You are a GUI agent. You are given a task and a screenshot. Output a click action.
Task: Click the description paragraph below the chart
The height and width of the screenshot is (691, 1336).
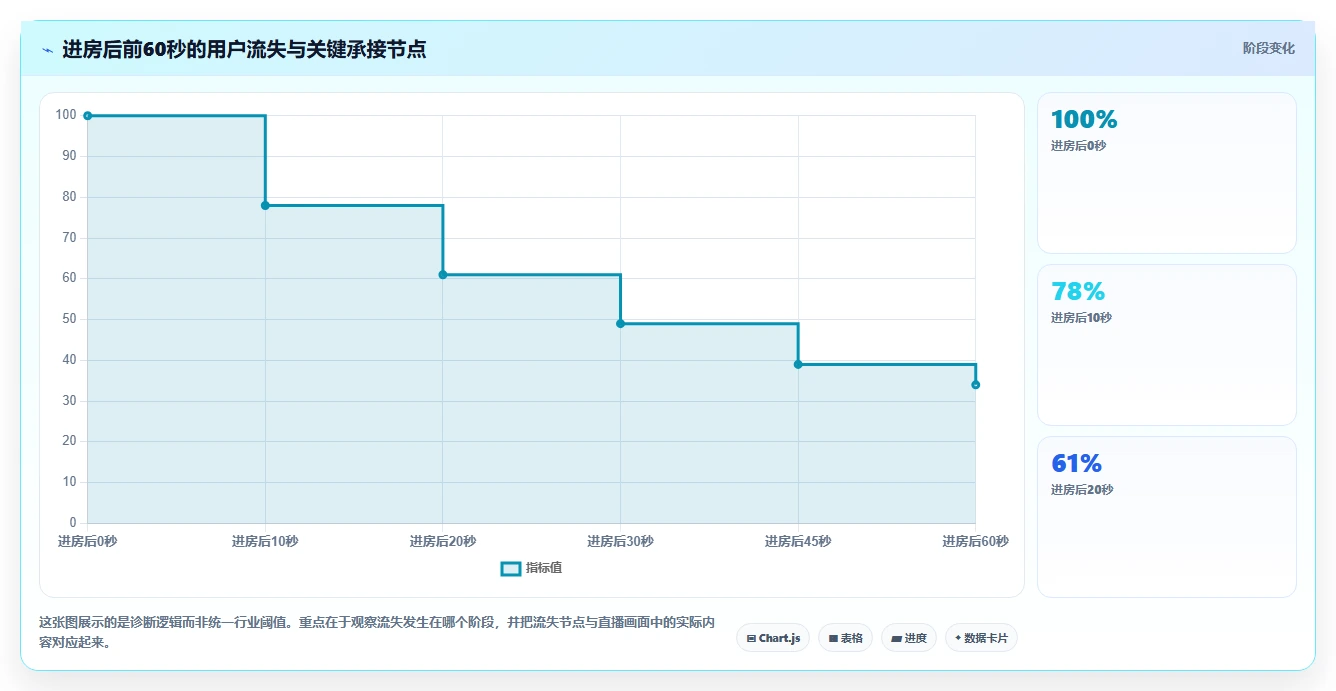377,632
